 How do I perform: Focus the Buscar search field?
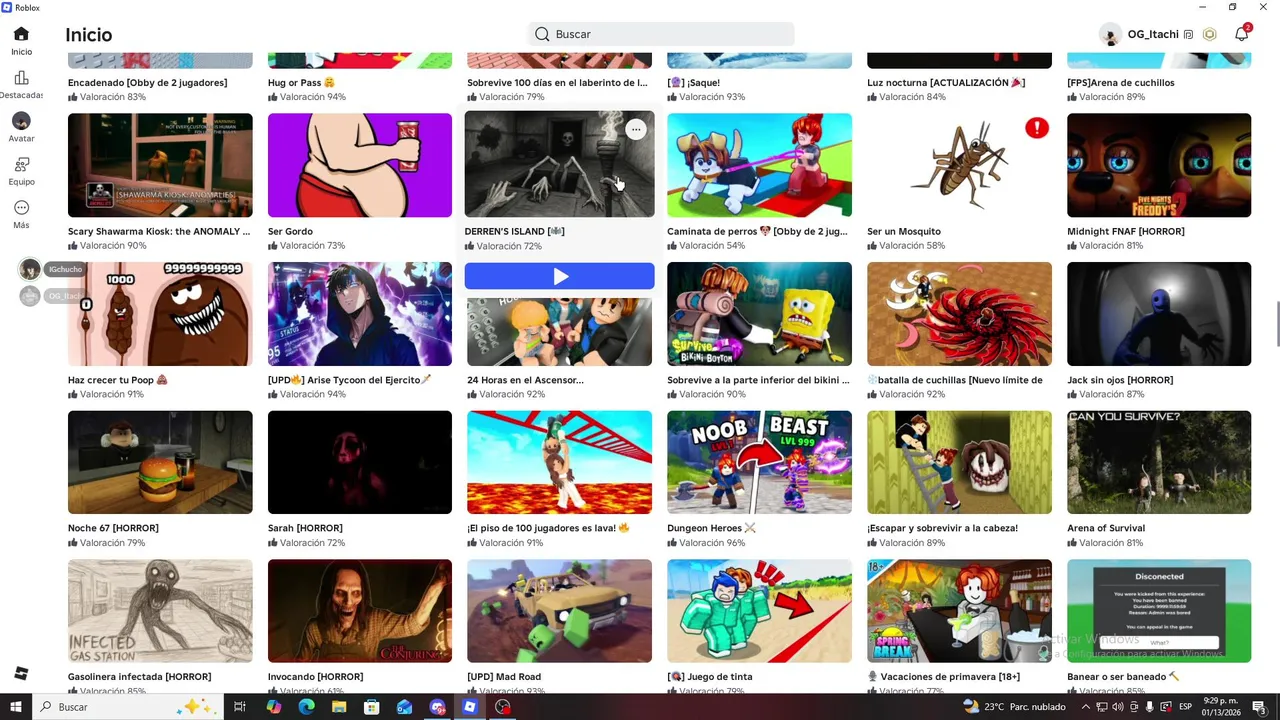pos(661,34)
